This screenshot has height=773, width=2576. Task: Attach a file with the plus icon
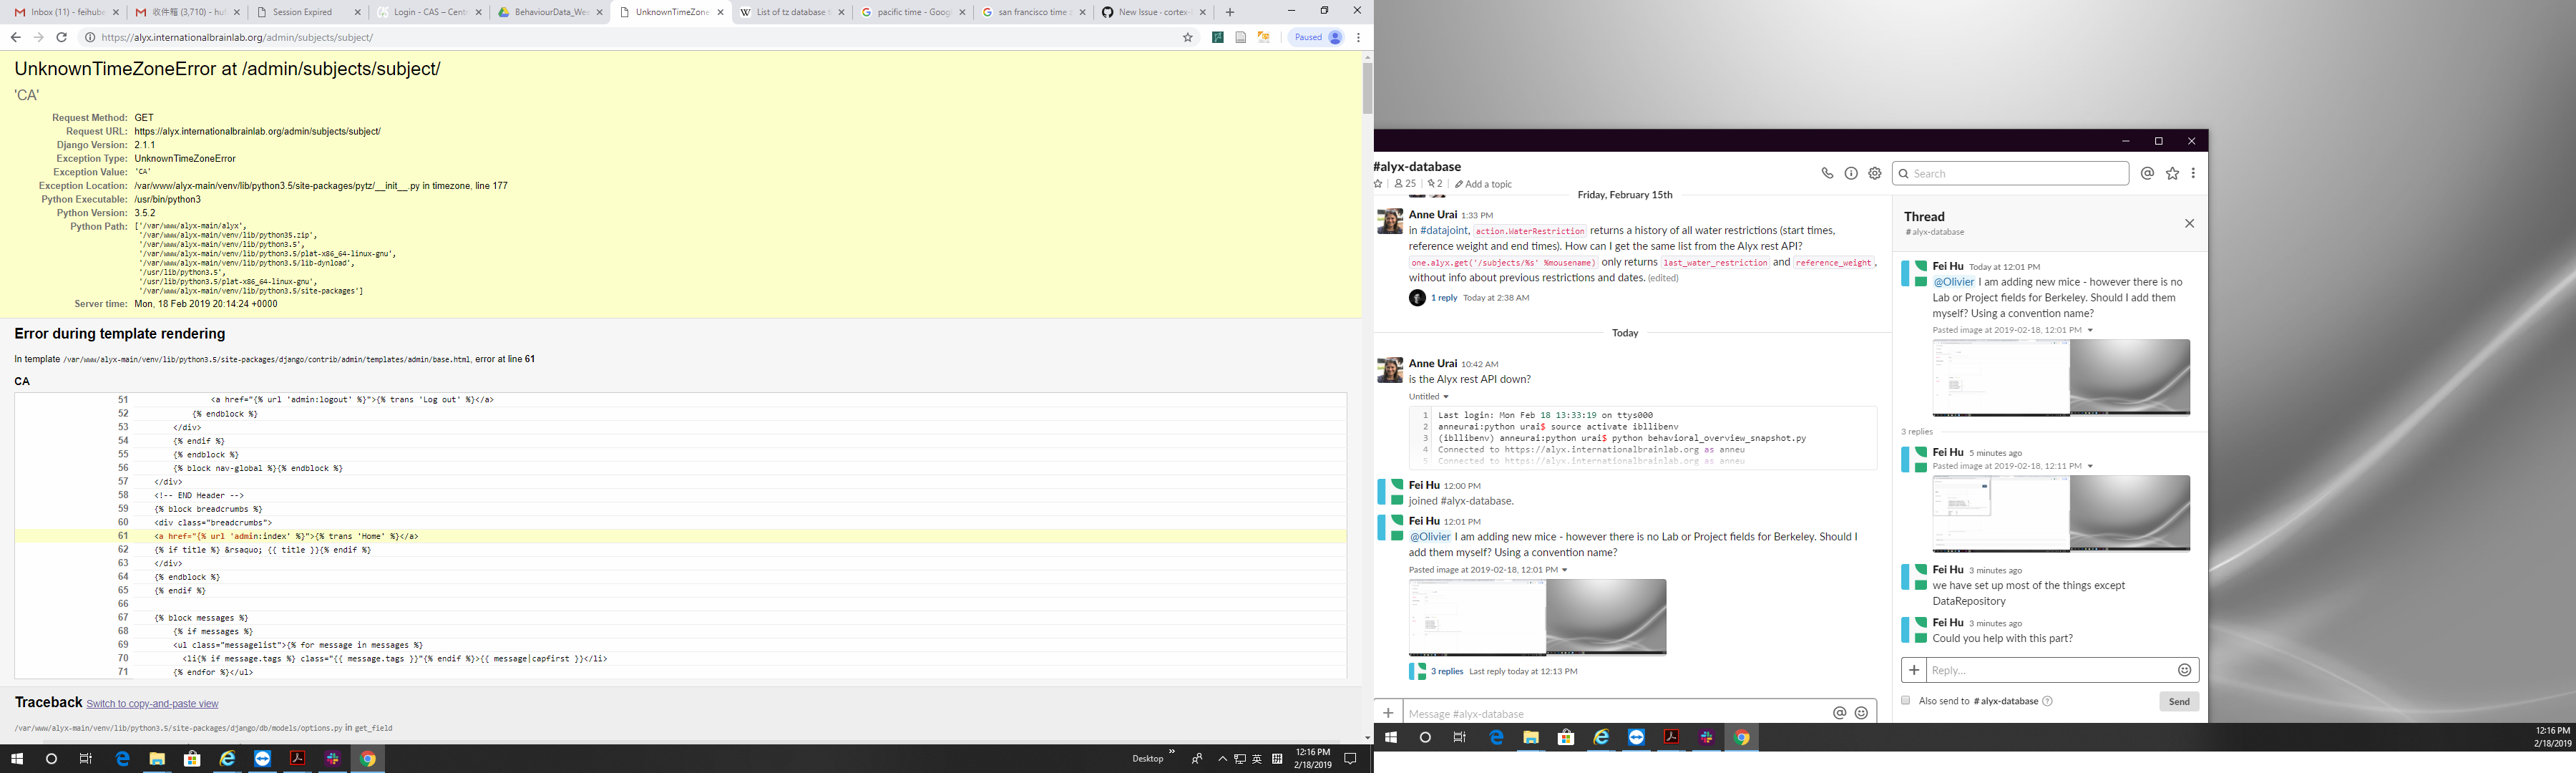coord(1913,670)
